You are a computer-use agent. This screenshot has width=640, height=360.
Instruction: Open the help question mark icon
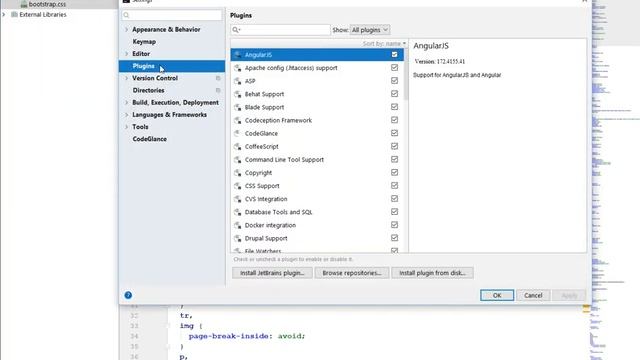pos(128,295)
